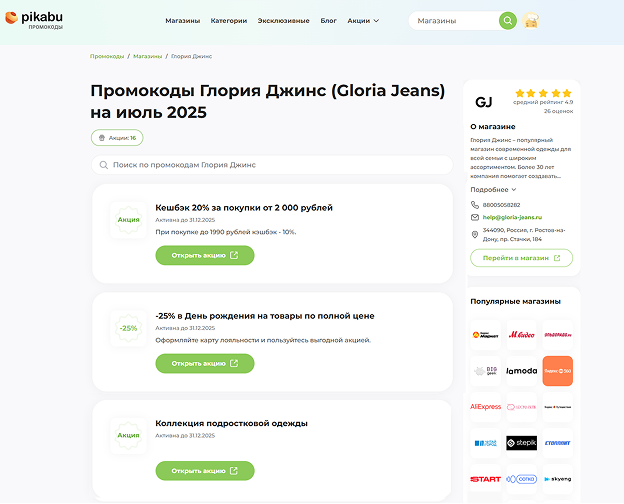Click the help@gloria-jeans.ru email link

pyautogui.click(x=512, y=217)
